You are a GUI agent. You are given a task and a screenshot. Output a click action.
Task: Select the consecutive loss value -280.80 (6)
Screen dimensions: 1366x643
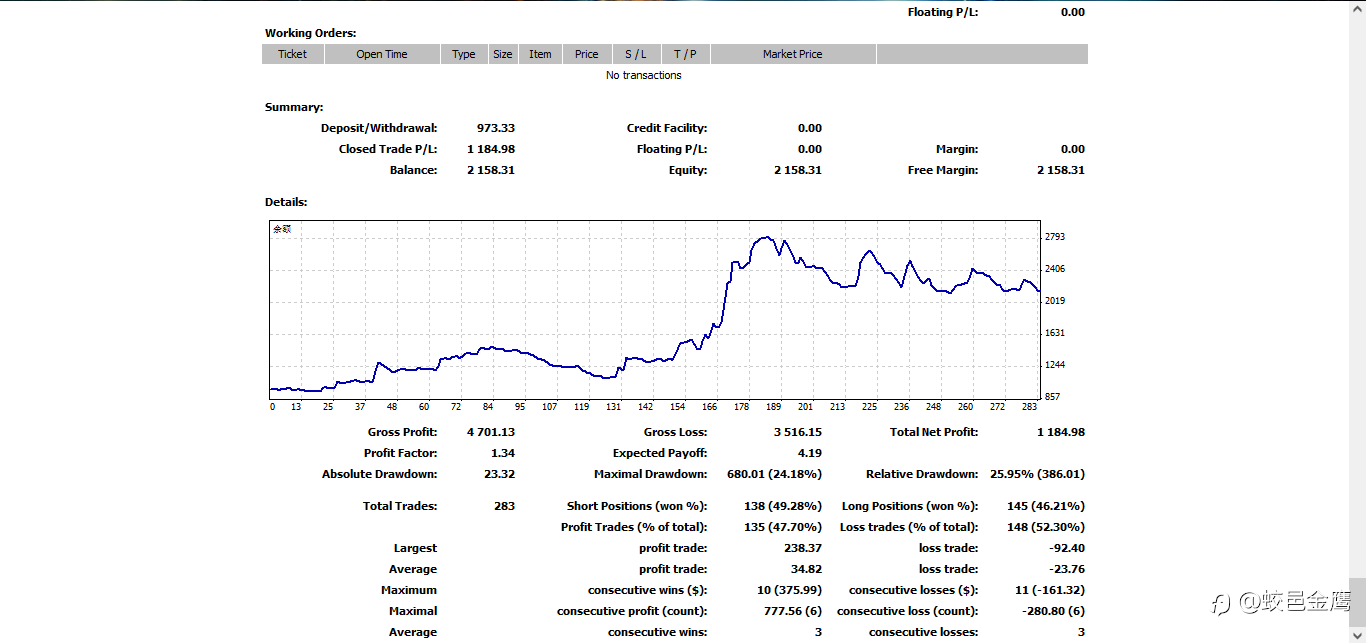tap(1052, 611)
